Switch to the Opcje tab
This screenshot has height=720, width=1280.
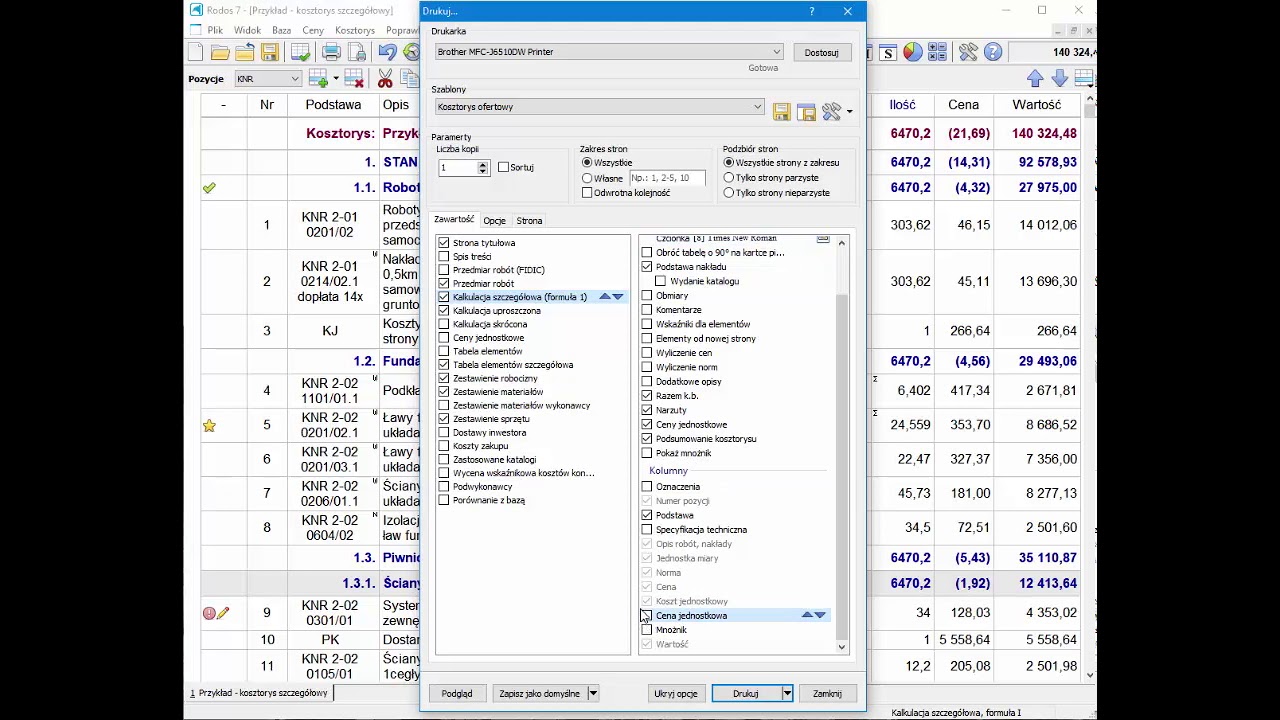click(x=494, y=221)
